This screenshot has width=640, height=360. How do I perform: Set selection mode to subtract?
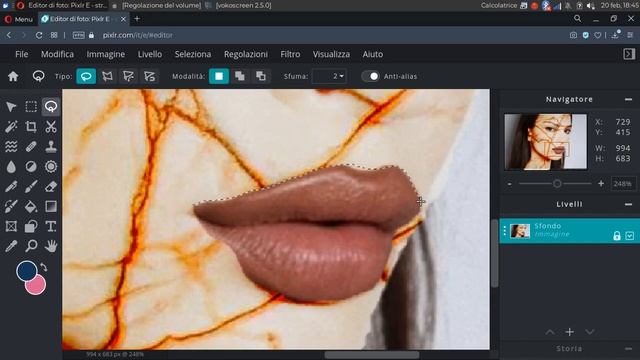click(x=261, y=76)
